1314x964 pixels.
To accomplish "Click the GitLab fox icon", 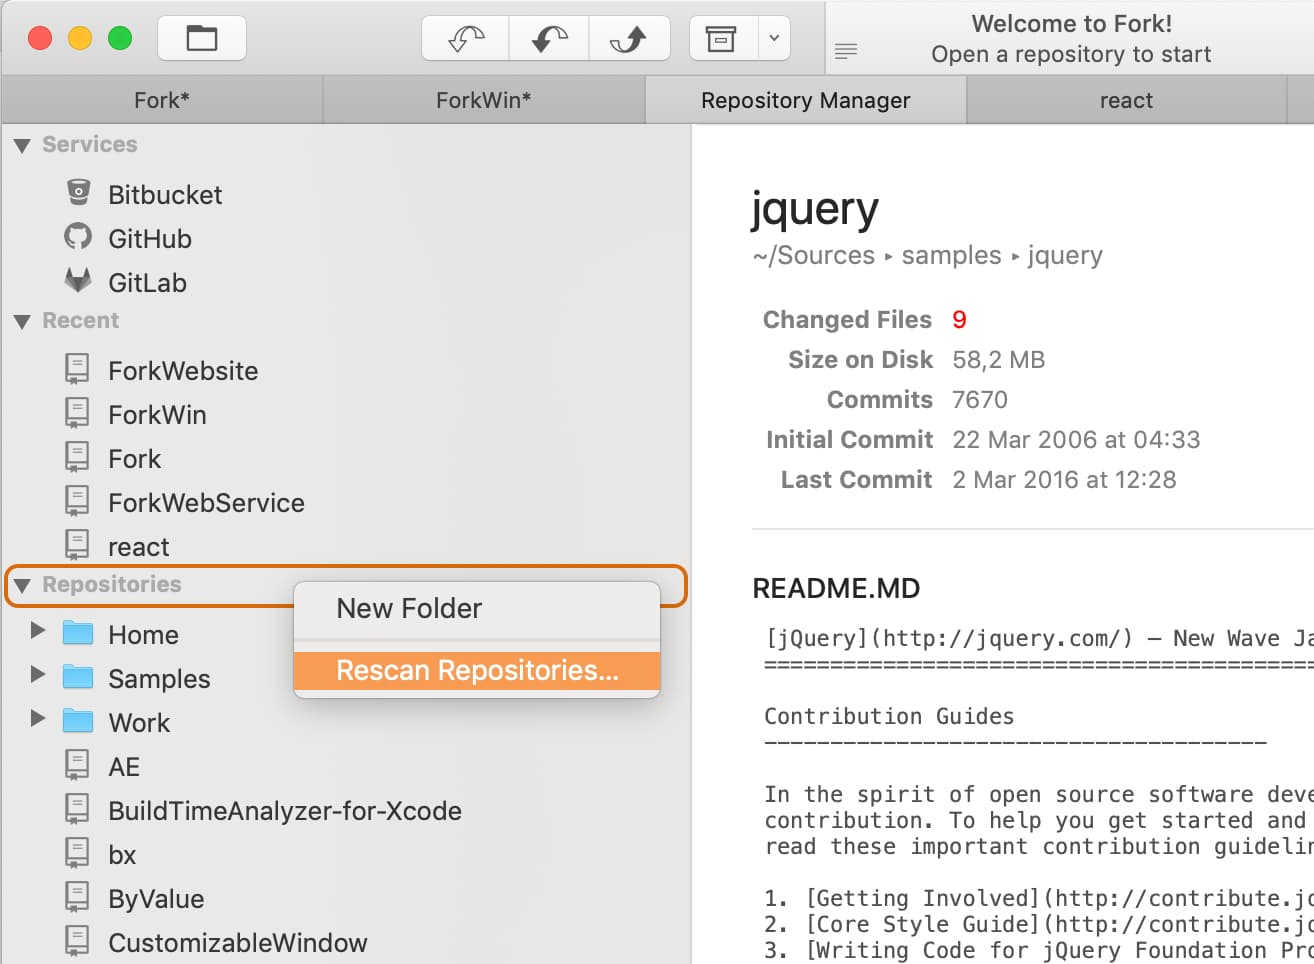I will (78, 280).
